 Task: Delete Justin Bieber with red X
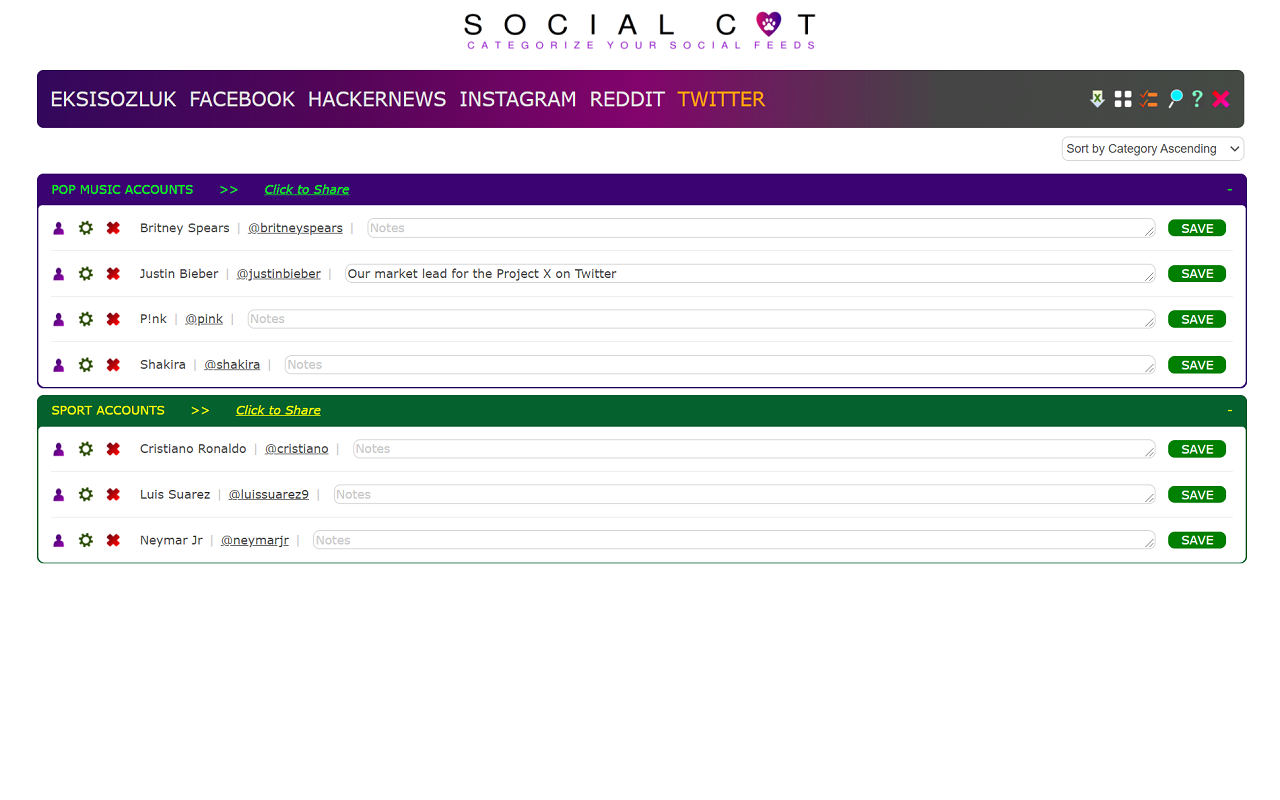tap(113, 274)
